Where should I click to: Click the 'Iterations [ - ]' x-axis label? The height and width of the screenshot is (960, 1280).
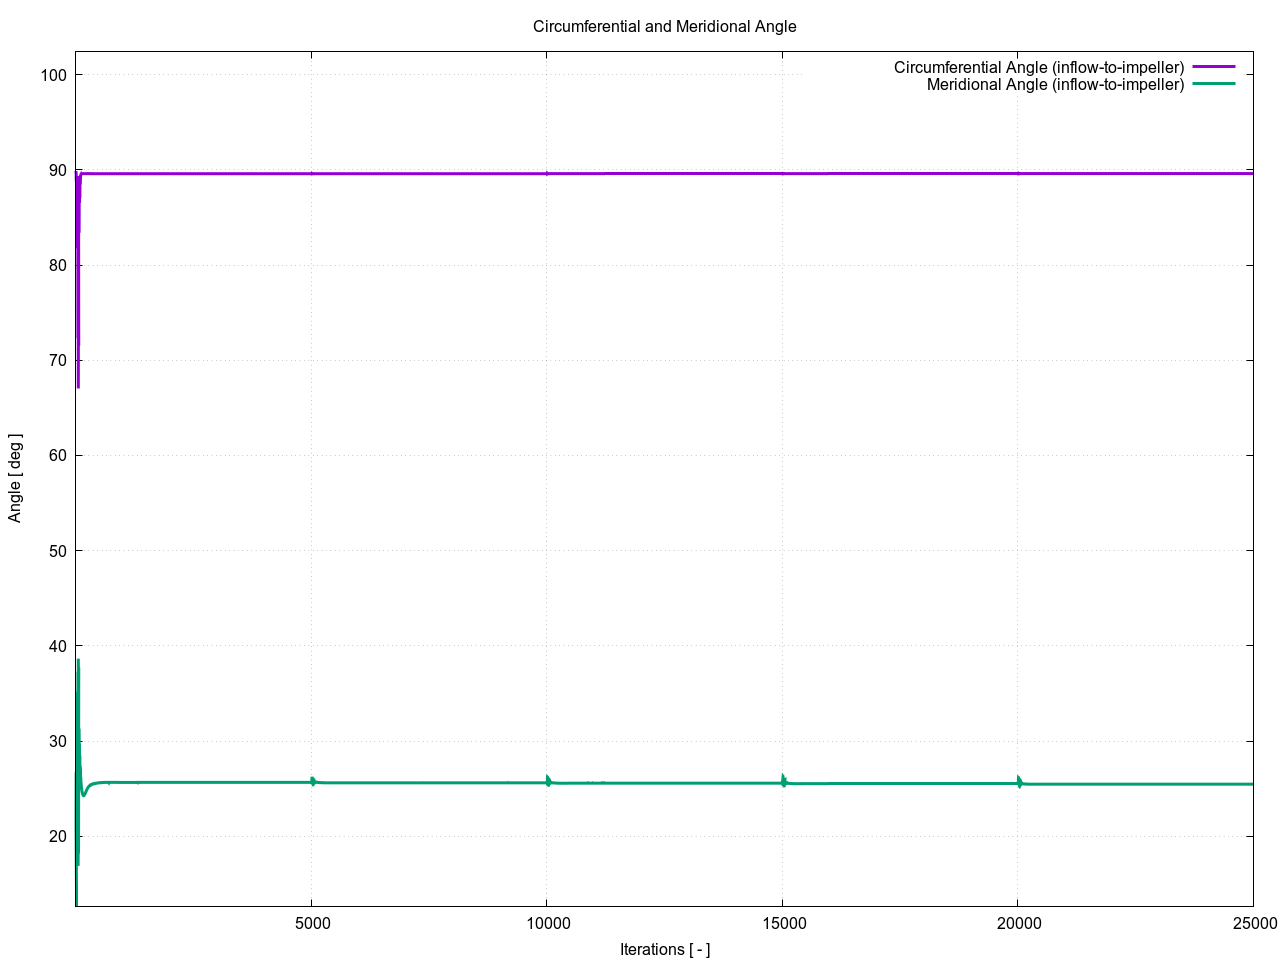[x=664, y=949]
